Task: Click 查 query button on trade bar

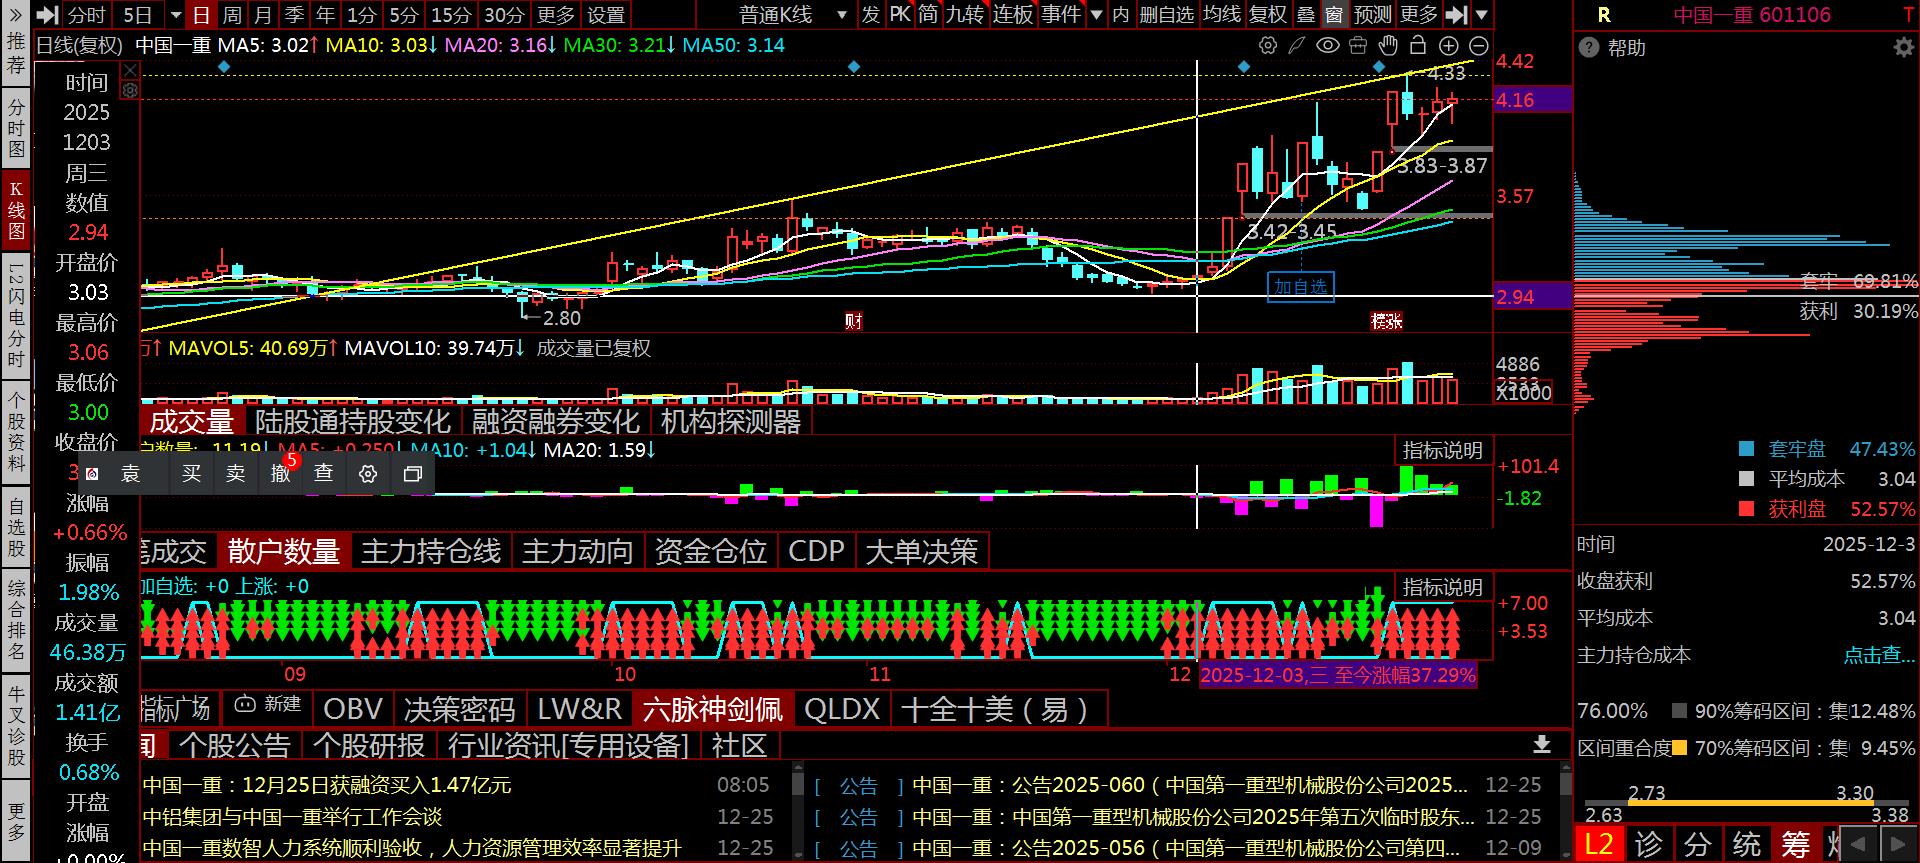Action: coord(323,473)
